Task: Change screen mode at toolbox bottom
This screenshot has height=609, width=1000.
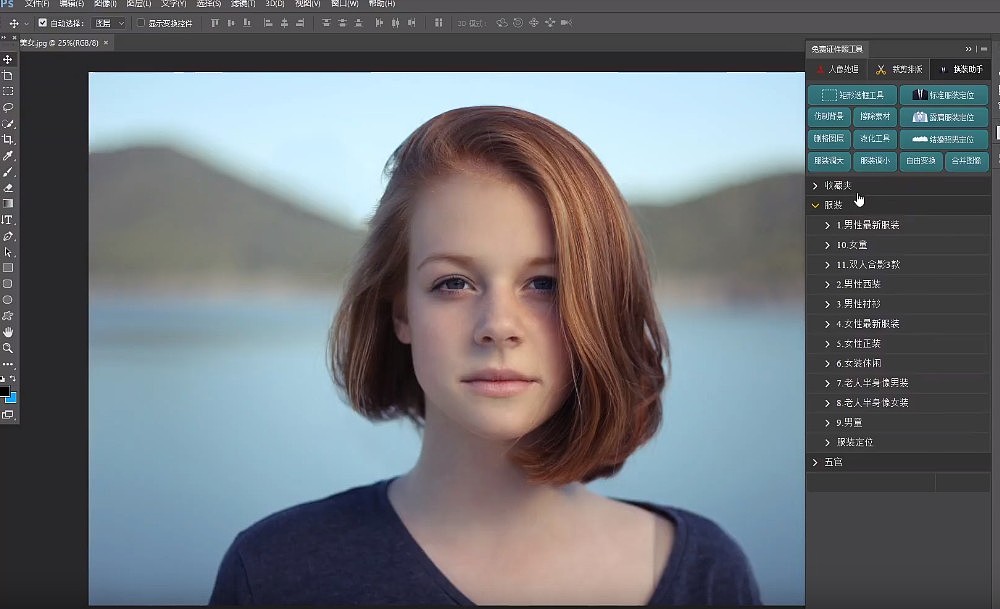Action: (8, 415)
